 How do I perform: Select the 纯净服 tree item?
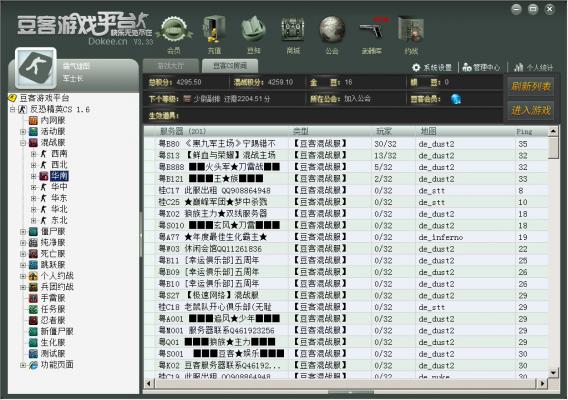[x=53, y=243]
